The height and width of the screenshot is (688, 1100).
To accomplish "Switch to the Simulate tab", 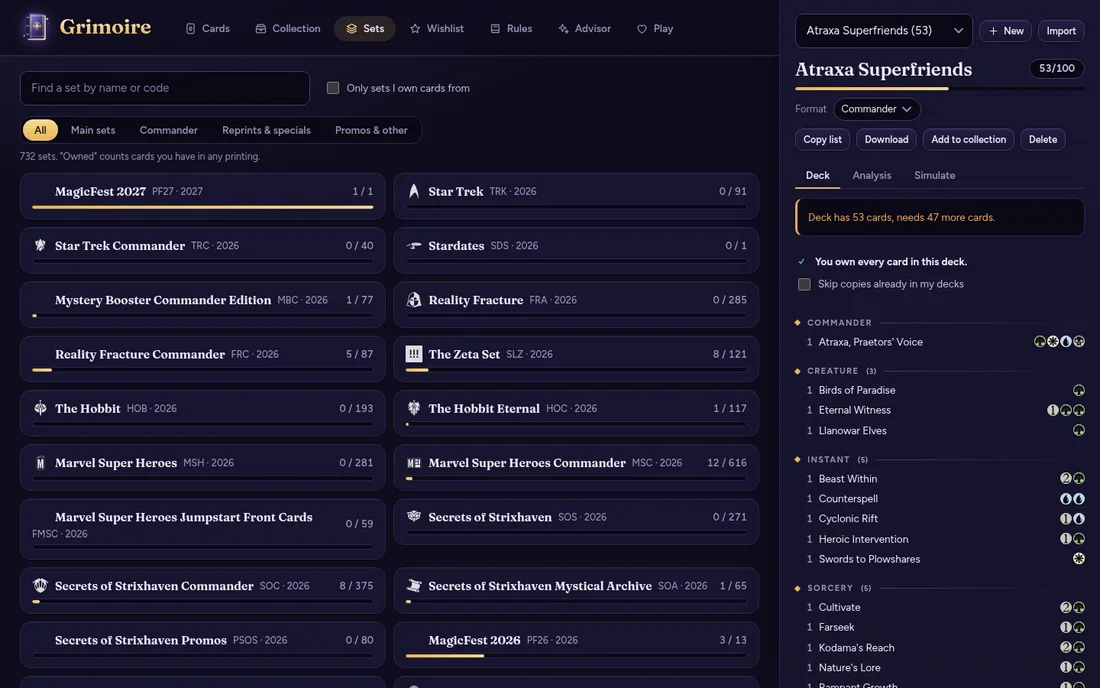I will pyautogui.click(x=934, y=175).
